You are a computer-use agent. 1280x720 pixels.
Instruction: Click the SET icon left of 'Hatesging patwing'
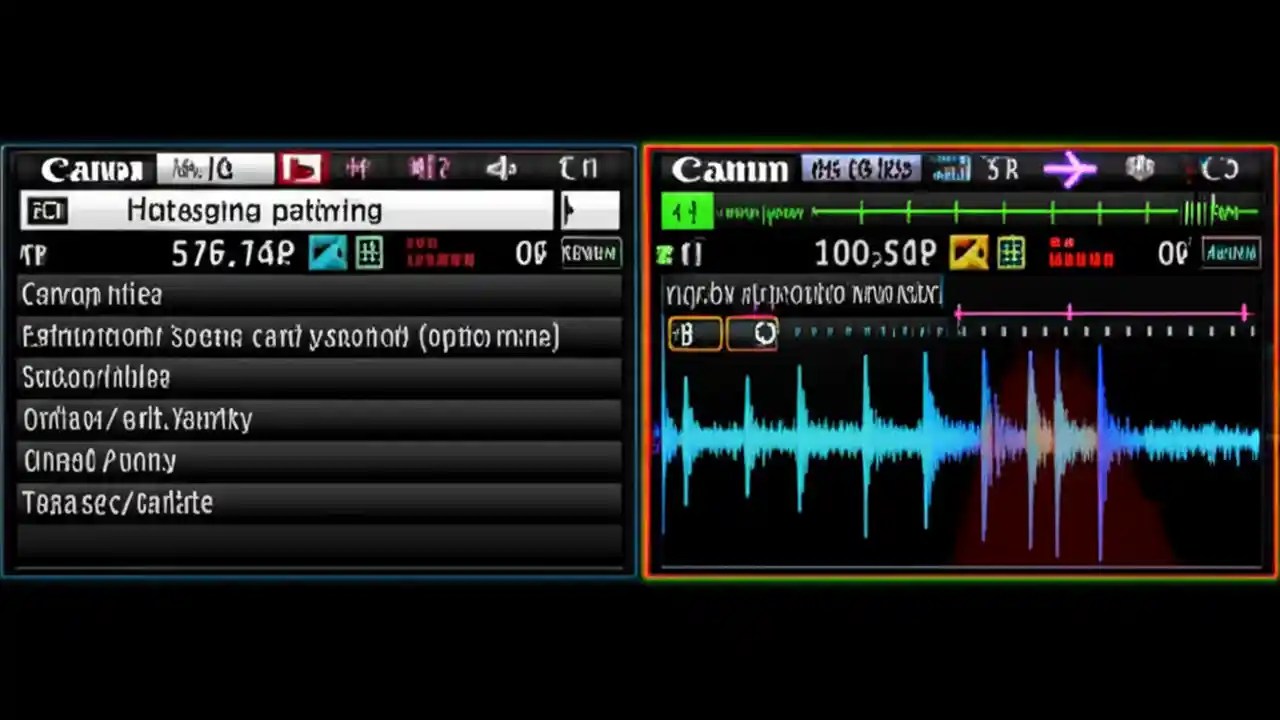click(x=46, y=210)
